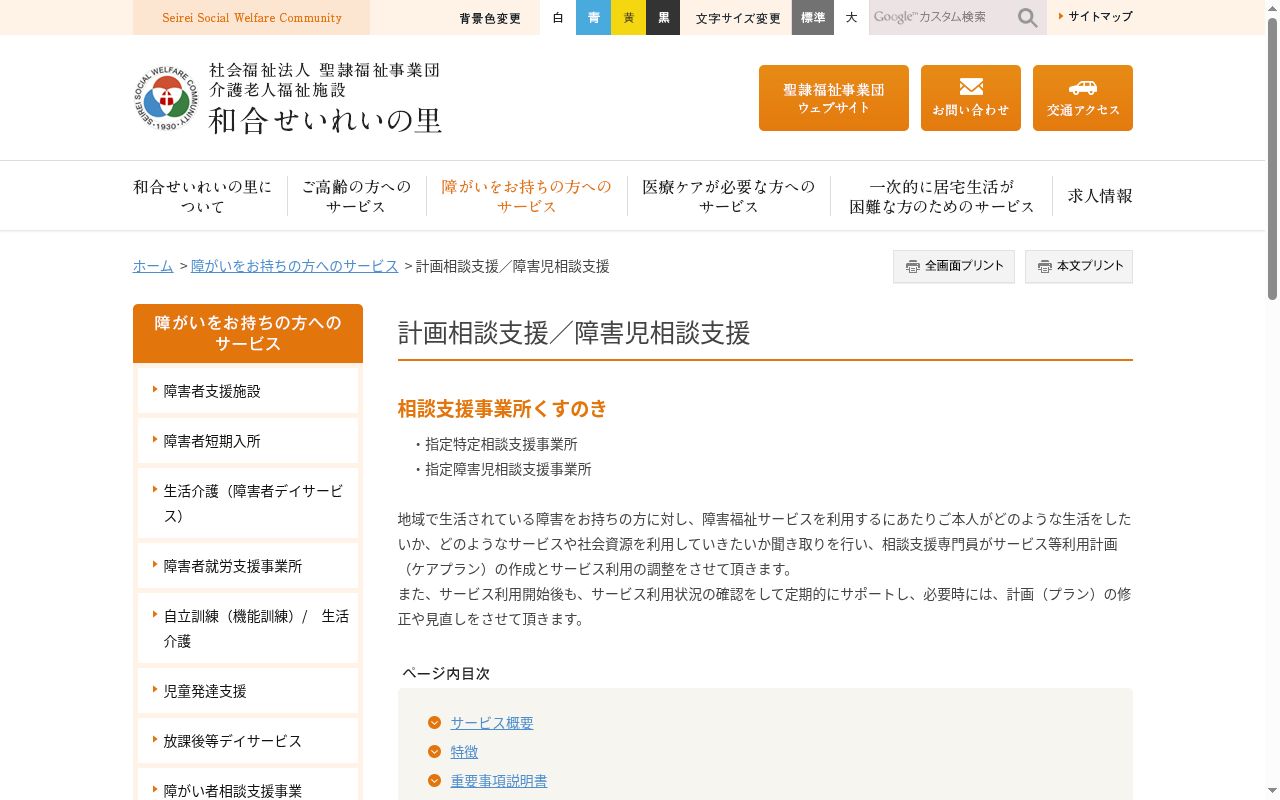Open 障がい者相談支援事業 in sidebar
Screen dimensions: 1280x800
(x=248, y=786)
